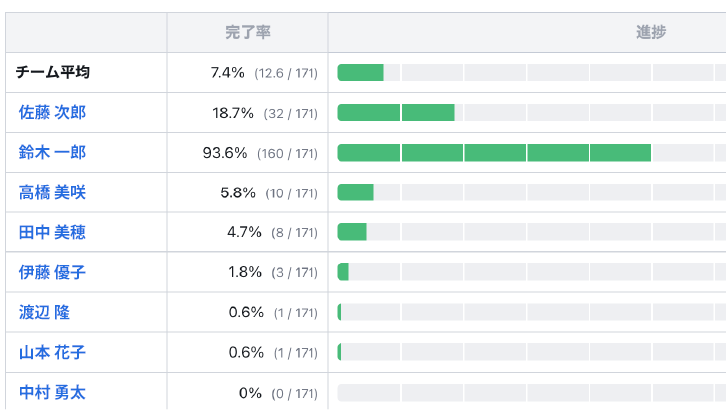The width and height of the screenshot is (726, 410).
Task: Click 田中 美穂's green progress bar
Action: 352,233
